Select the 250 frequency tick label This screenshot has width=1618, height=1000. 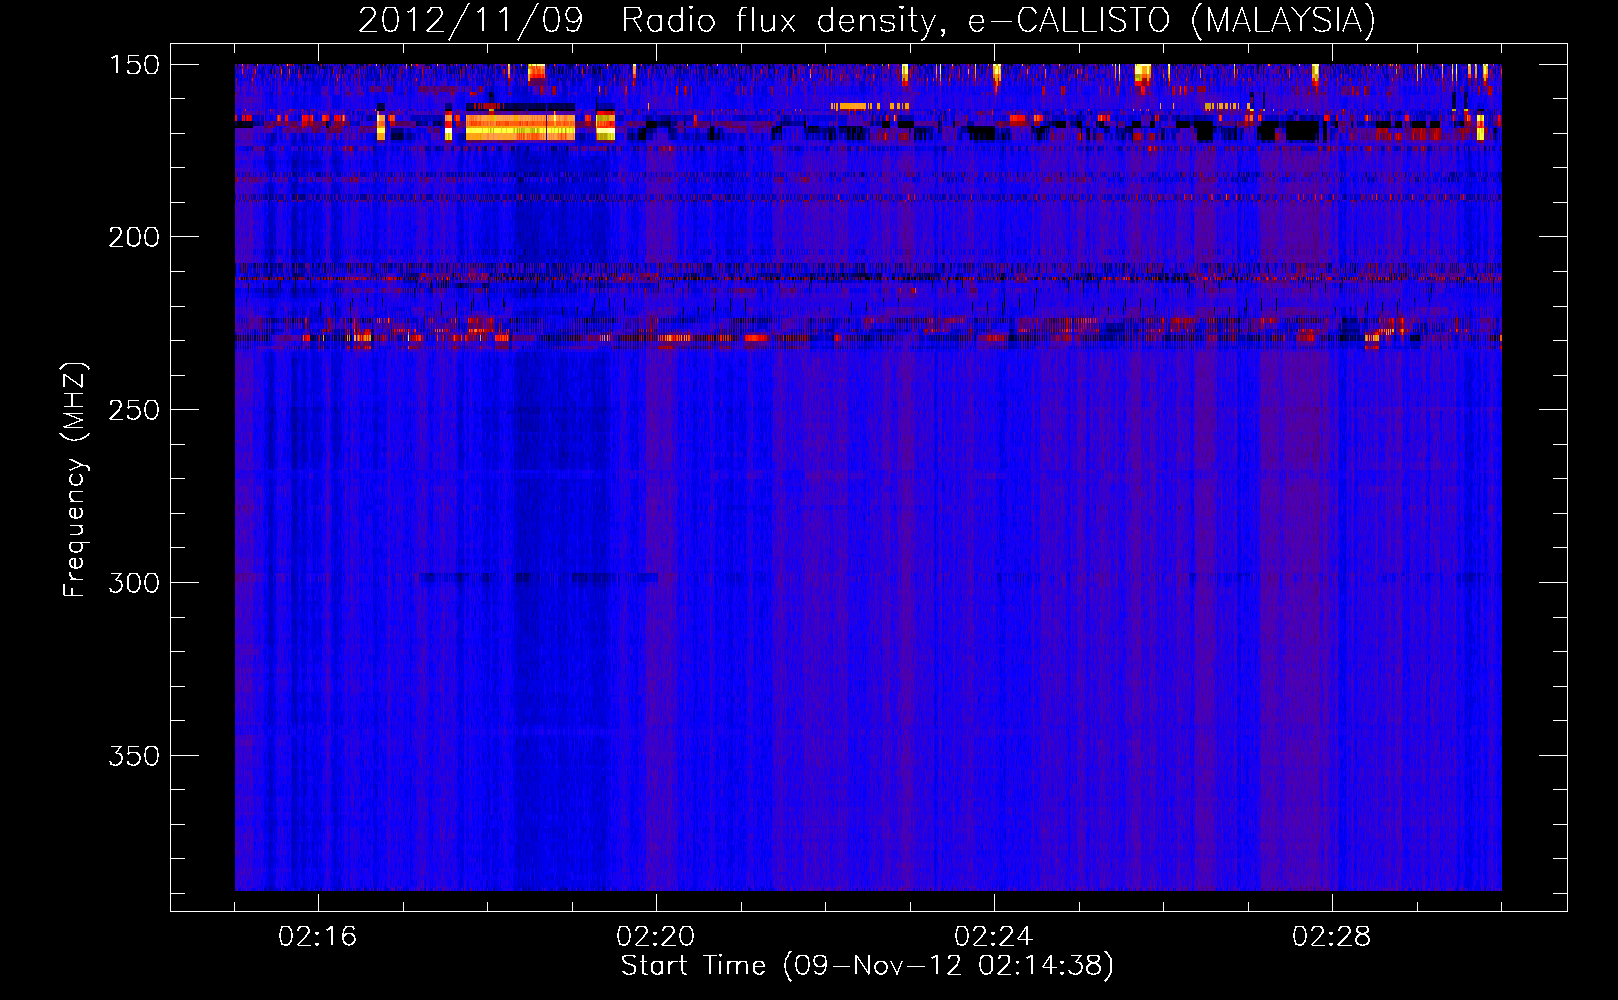[x=134, y=410]
